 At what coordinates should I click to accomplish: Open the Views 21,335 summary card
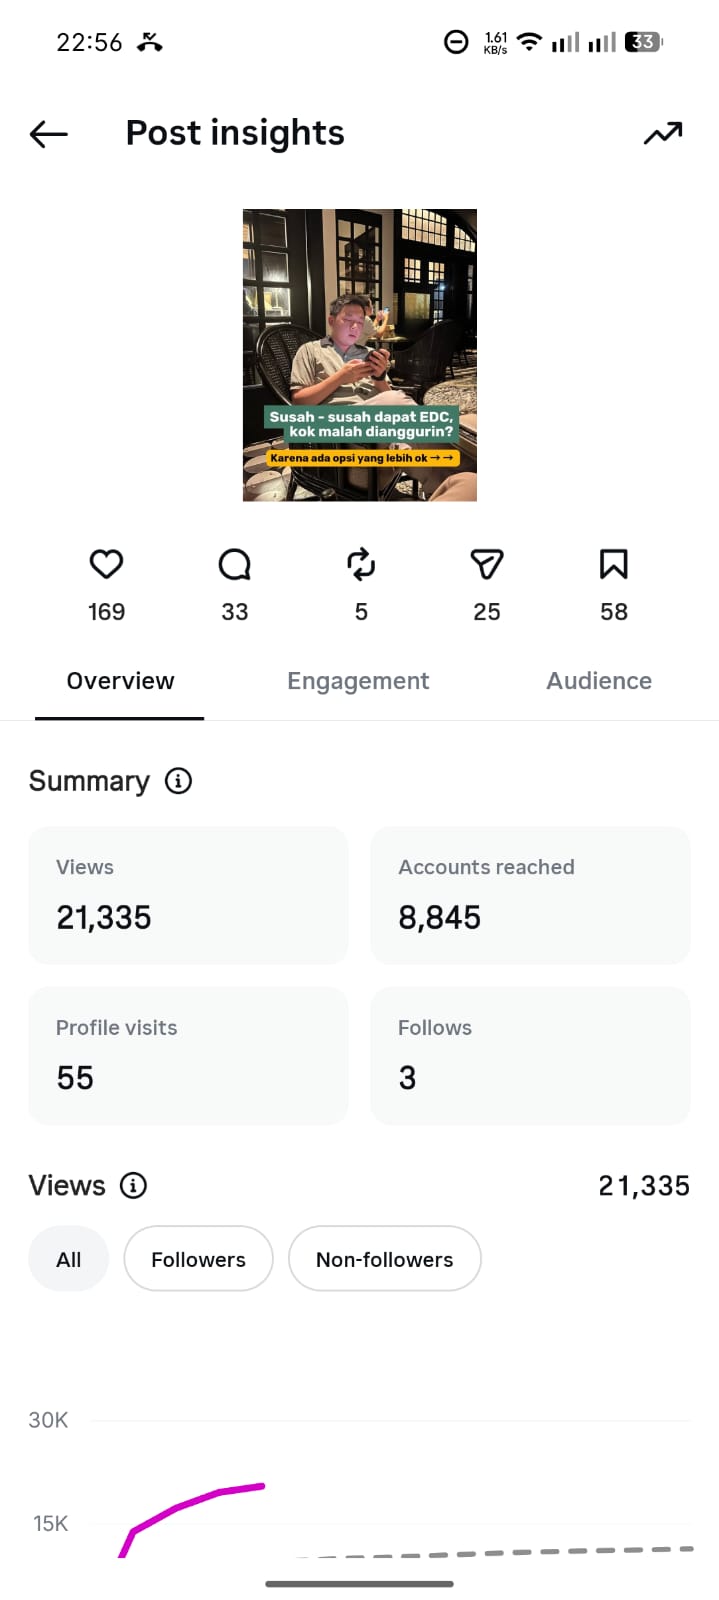[x=188, y=895]
